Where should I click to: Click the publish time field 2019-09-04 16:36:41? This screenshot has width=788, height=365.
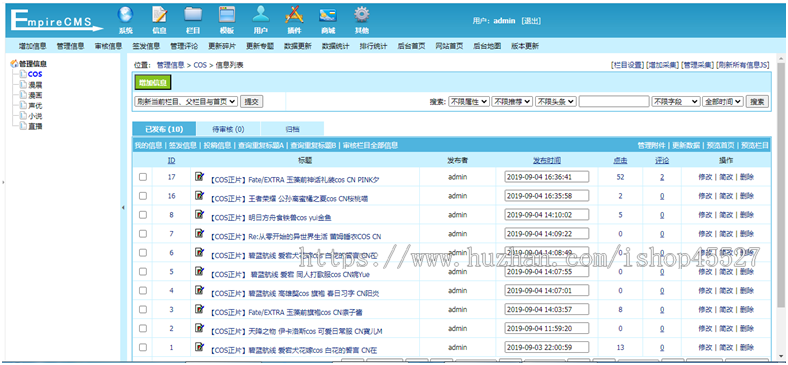(546, 177)
